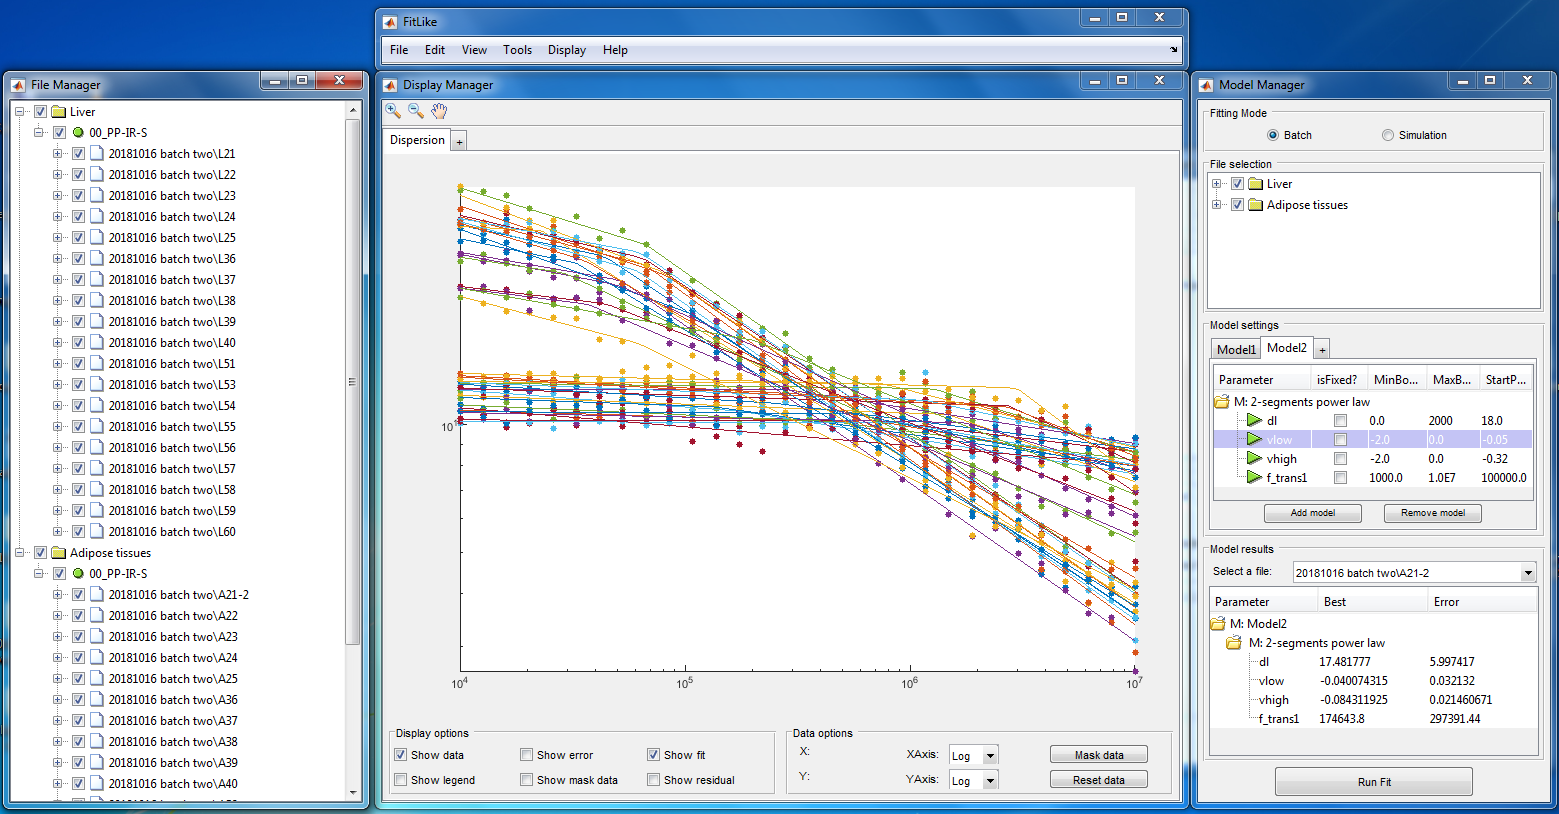Uncheck the Show fit option
1559x814 pixels.
pos(653,755)
